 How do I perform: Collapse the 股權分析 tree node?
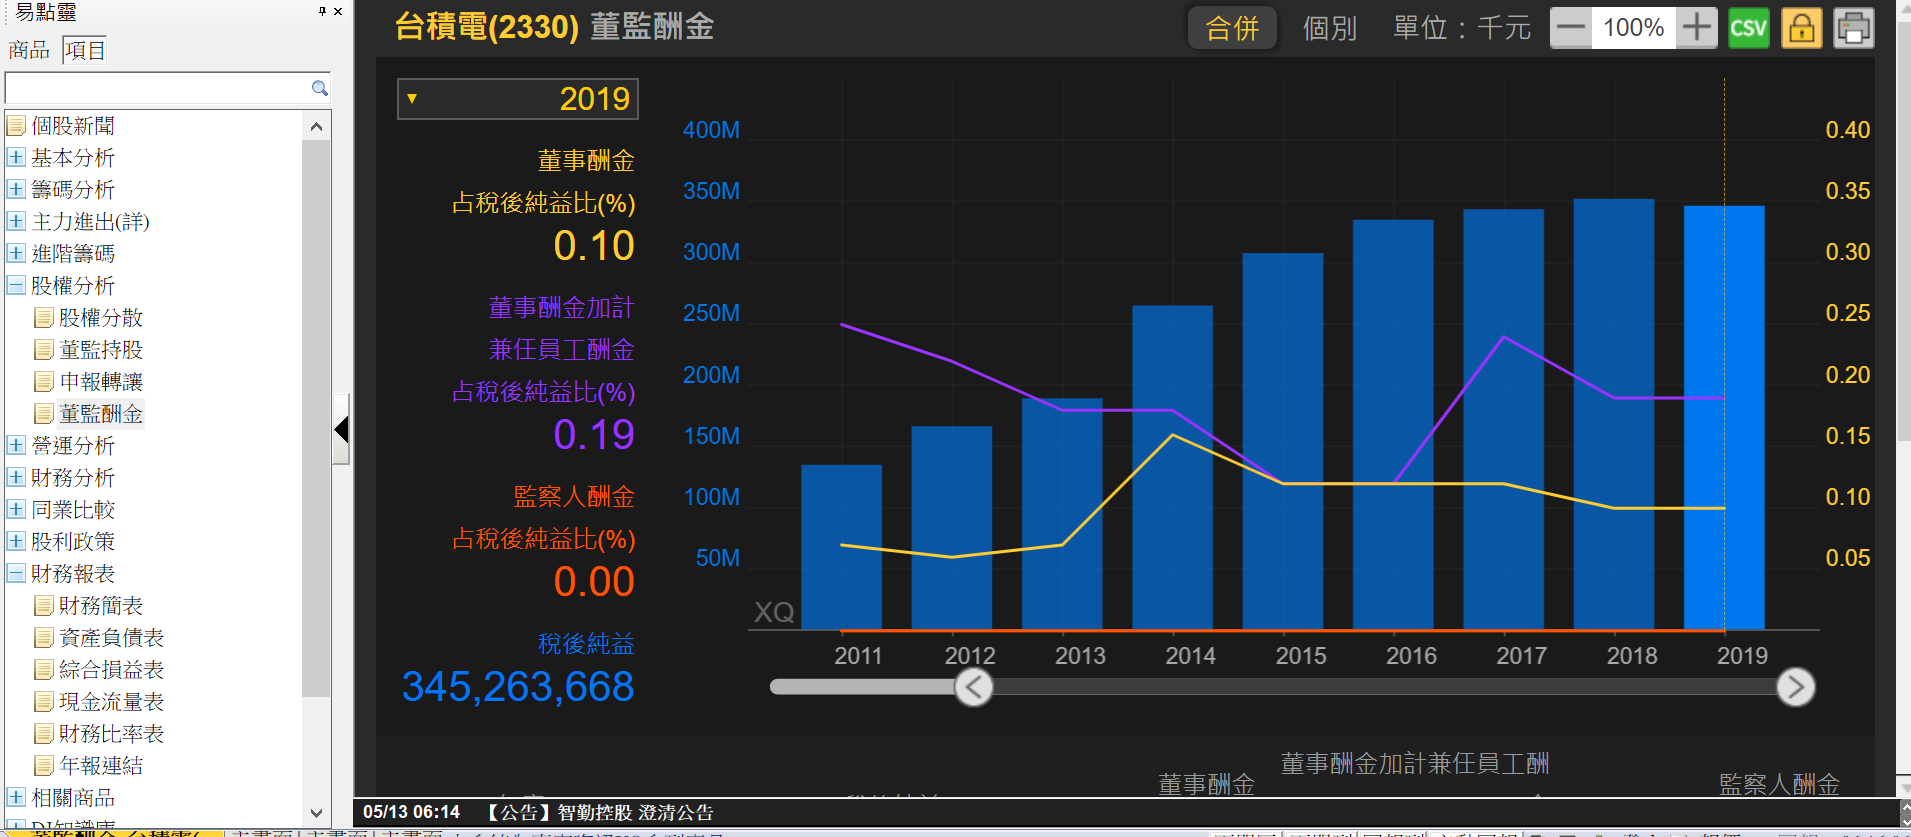click(x=16, y=286)
